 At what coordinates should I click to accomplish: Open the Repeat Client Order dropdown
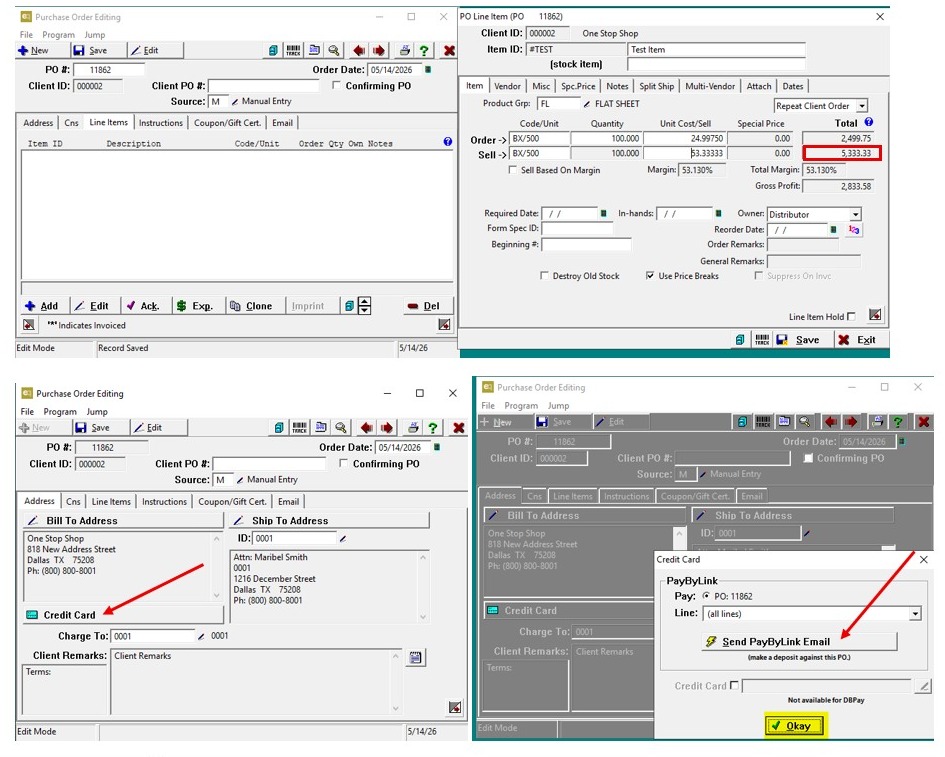(x=862, y=106)
